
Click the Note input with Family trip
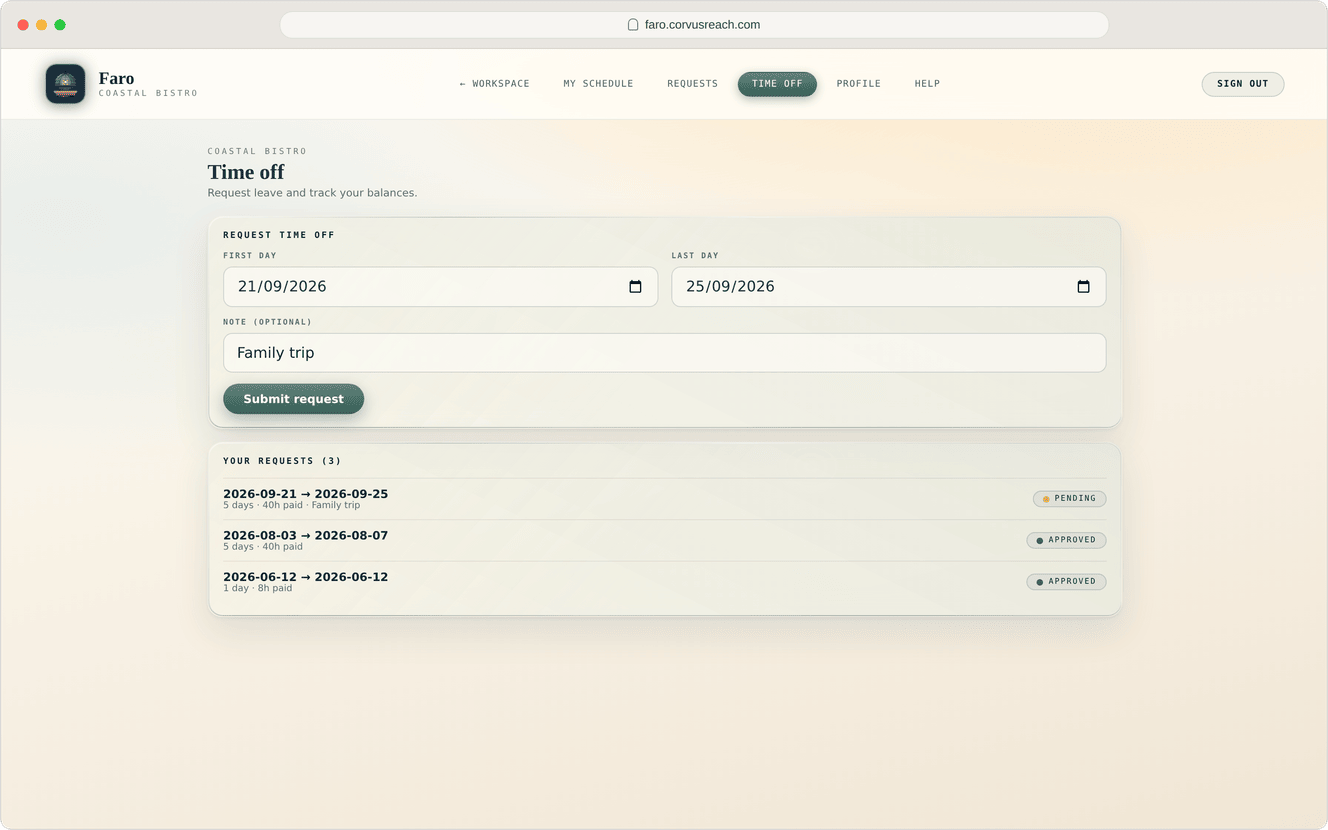click(x=664, y=353)
